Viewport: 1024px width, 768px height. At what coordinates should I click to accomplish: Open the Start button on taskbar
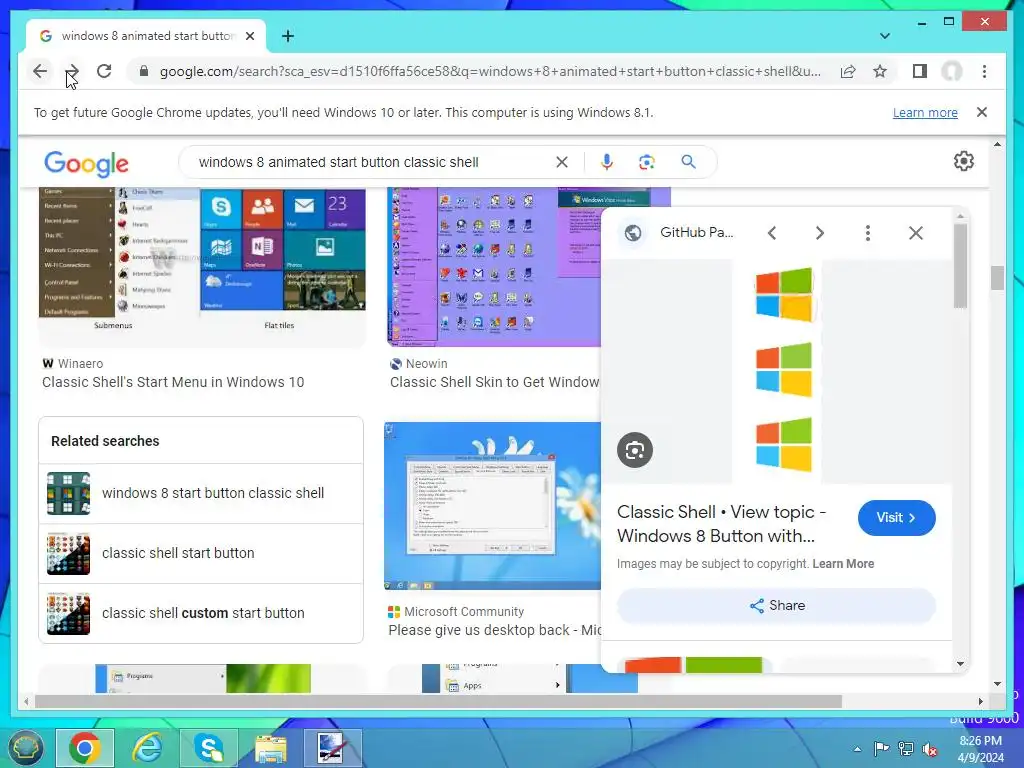pos(25,748)
